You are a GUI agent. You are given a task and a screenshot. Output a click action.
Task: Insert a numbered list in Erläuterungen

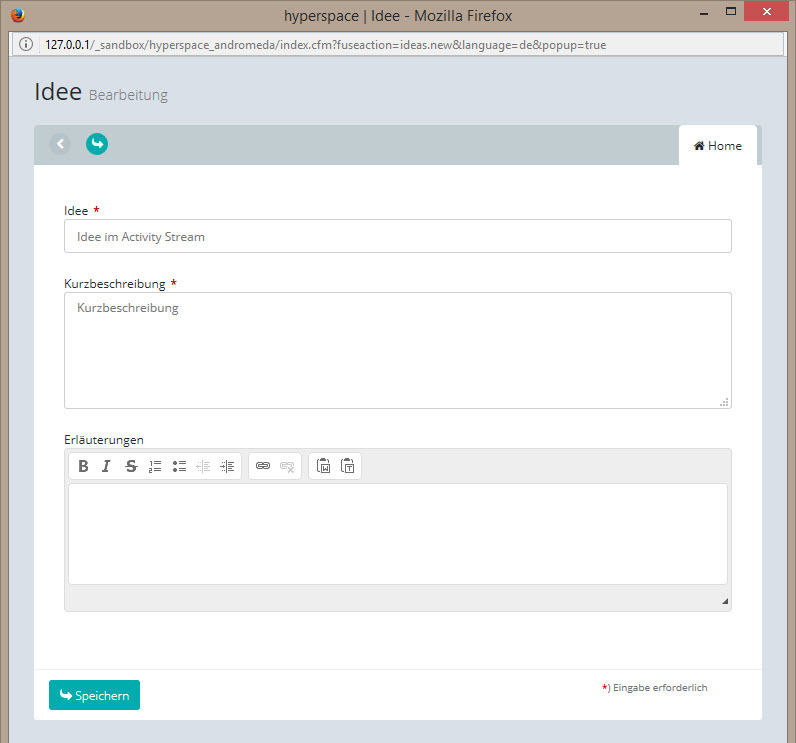coord(155,466)
